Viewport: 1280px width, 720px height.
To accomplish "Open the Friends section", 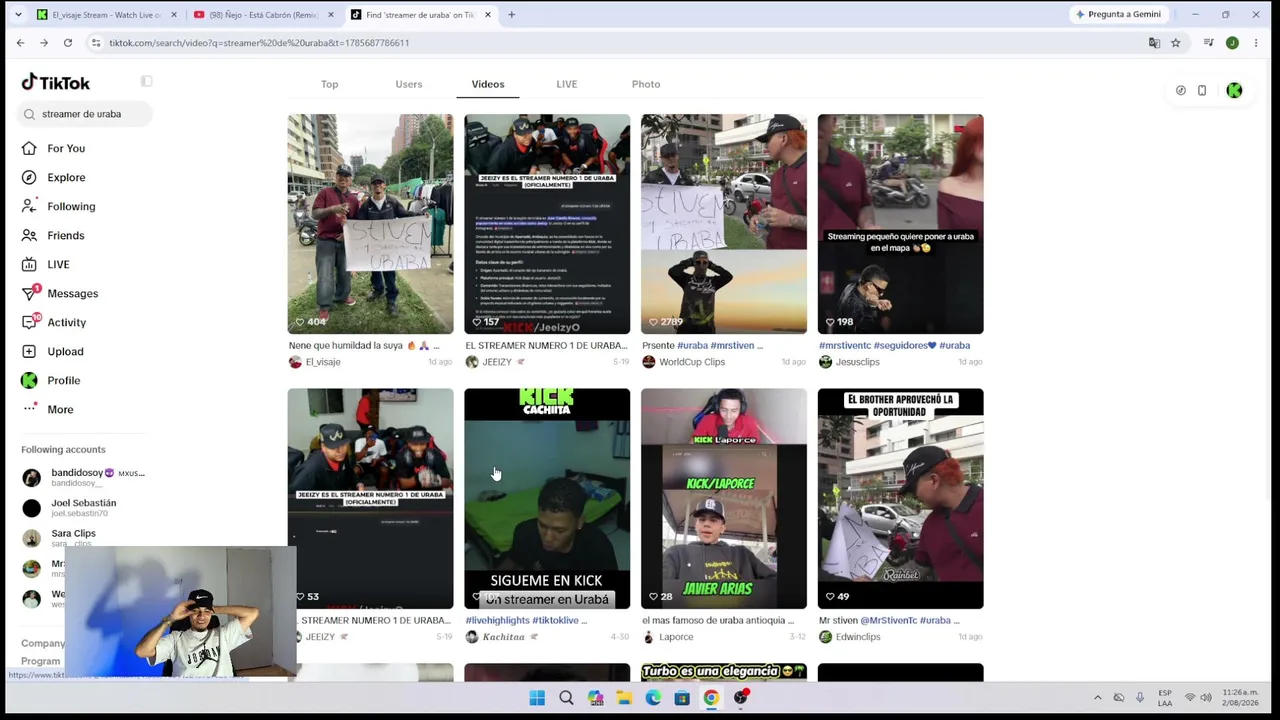I will pos(65,235).
